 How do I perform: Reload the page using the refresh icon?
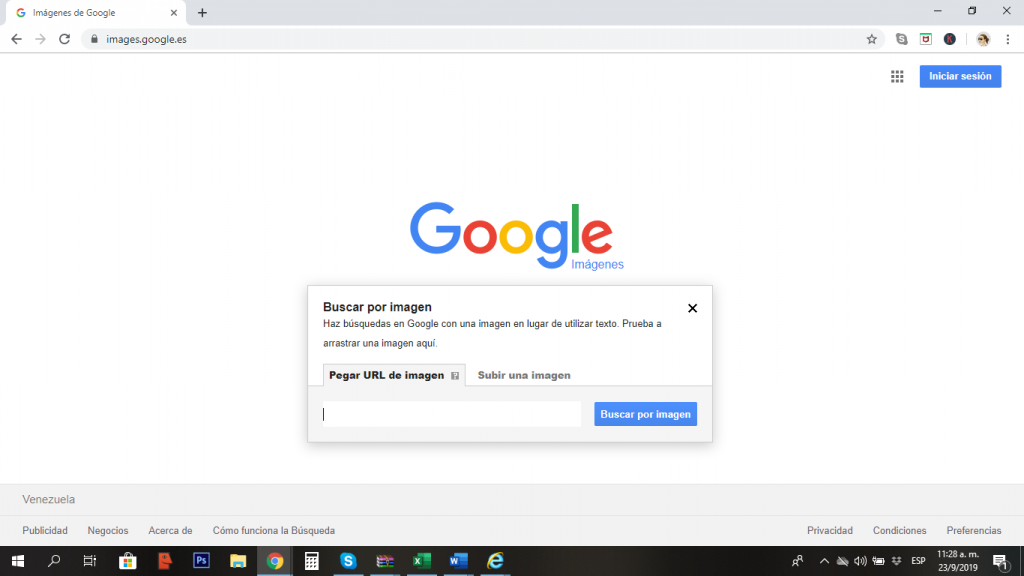click(x=64, y=39)
